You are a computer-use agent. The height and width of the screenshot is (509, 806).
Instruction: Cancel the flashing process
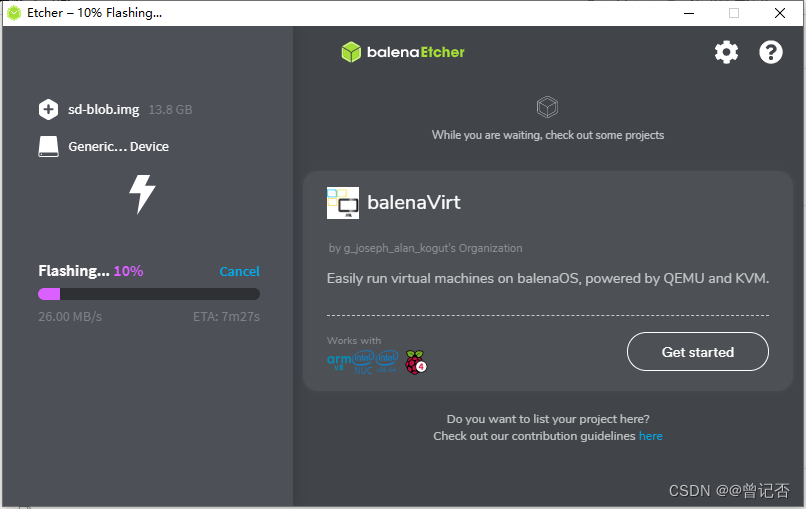240,271
